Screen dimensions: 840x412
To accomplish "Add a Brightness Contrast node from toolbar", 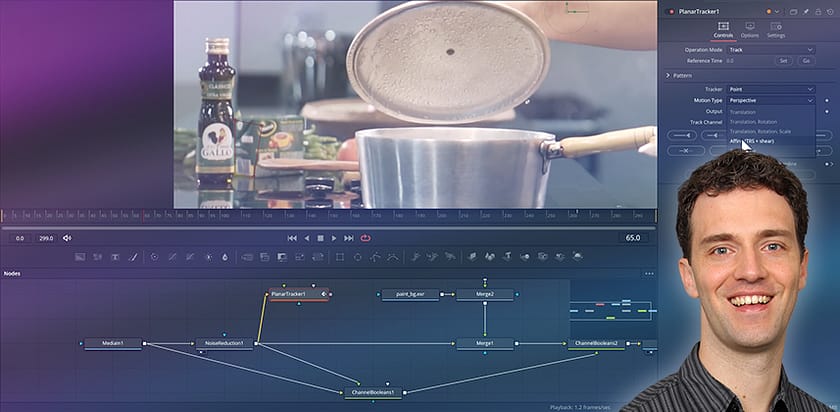I will [x=208, y=257].
